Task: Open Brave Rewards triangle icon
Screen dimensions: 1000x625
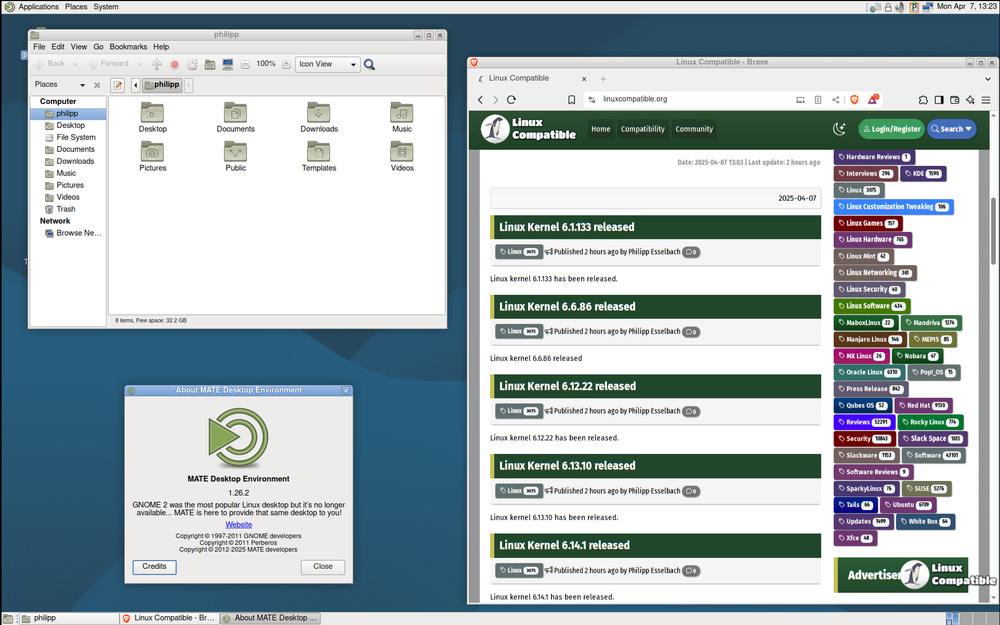Action: (x=873, y=99)
